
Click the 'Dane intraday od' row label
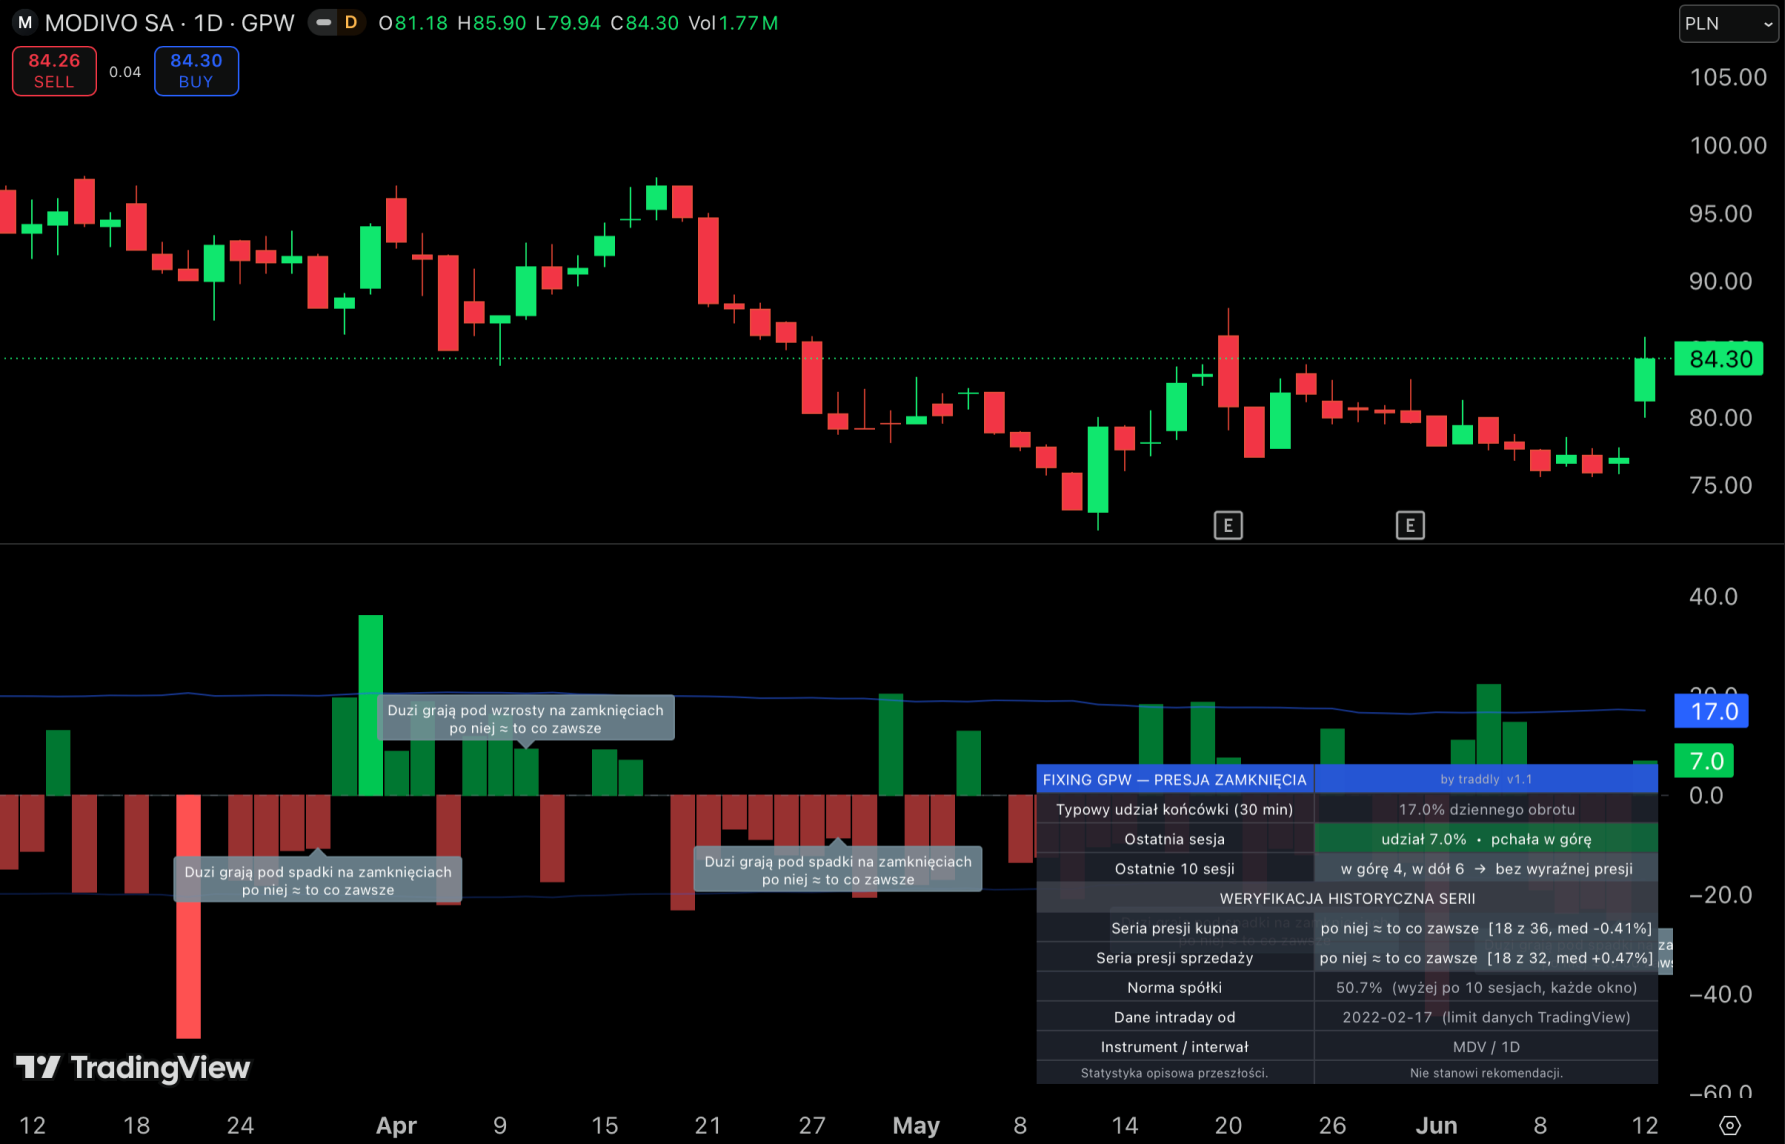(x=1175, y=1017)
